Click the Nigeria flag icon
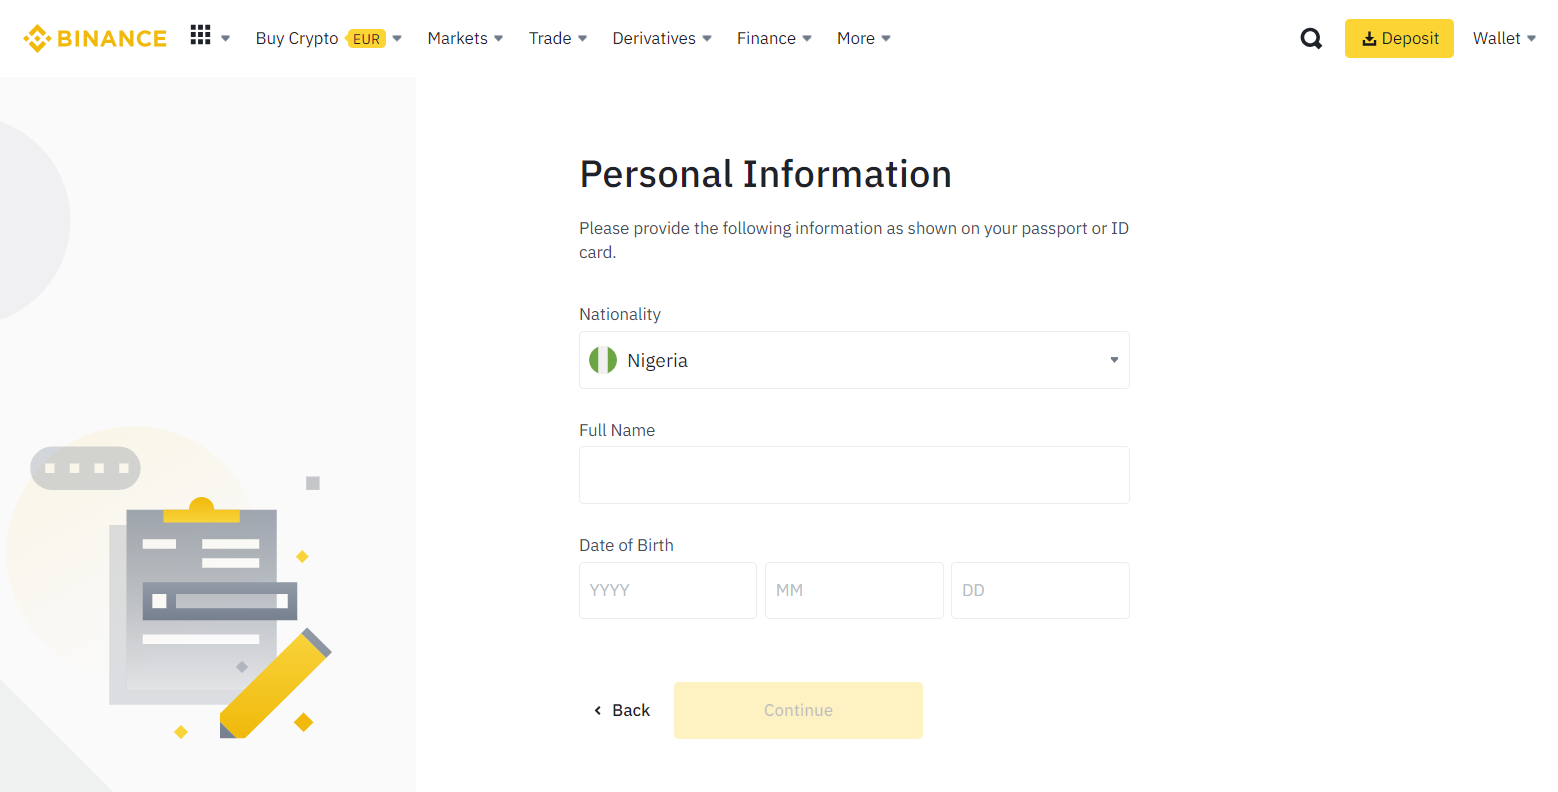The width and height of the screenshot is (1558, 792). [x=603, y=360]
